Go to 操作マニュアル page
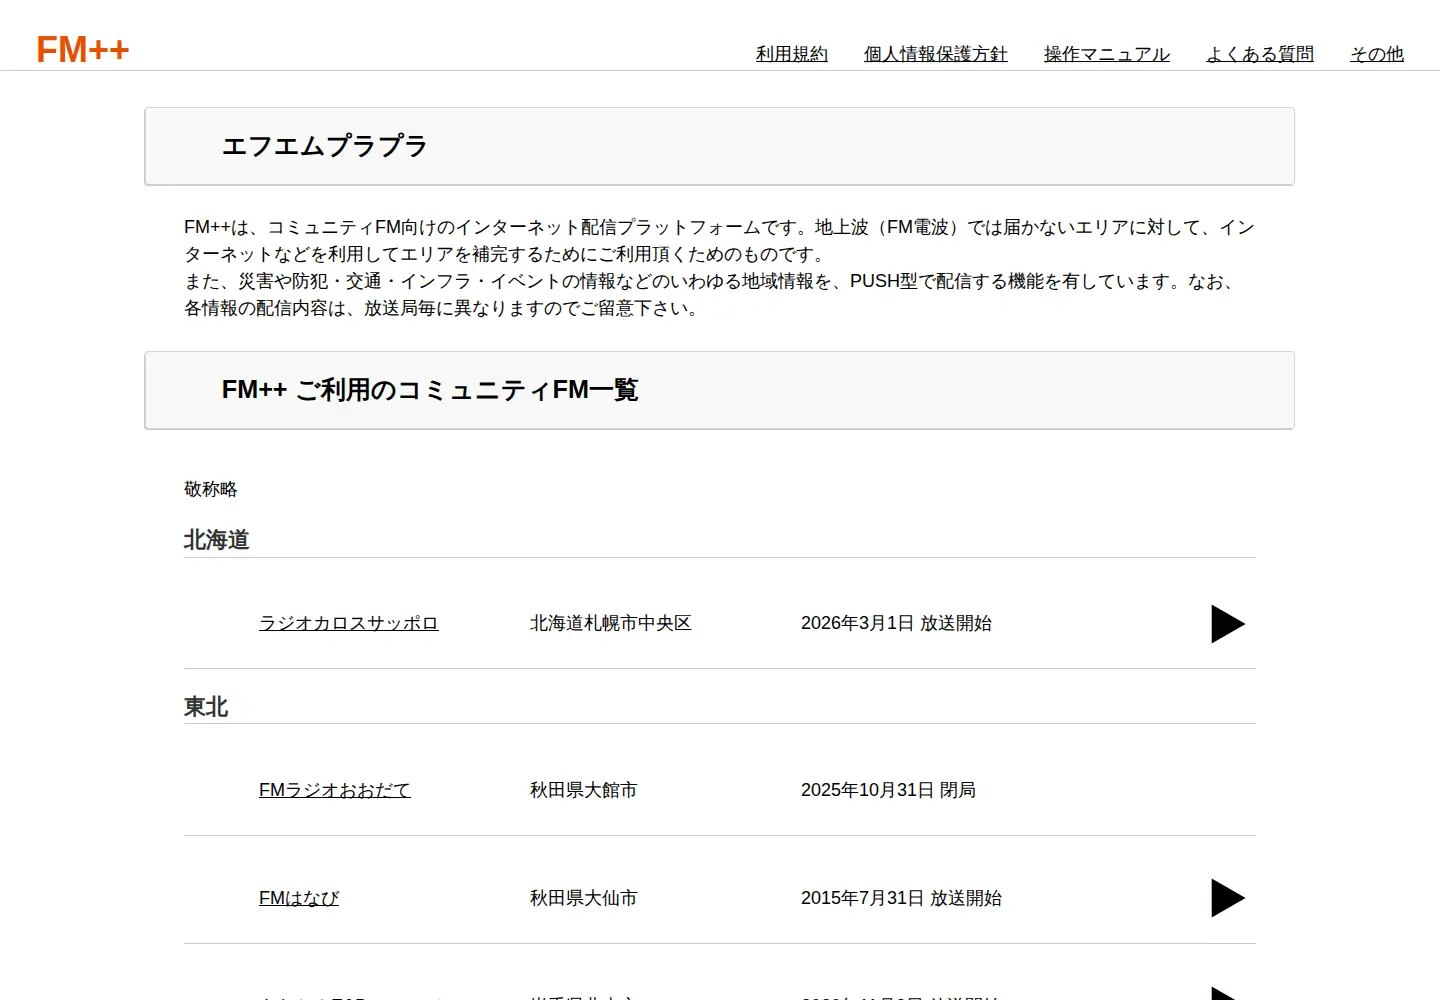1440x1000 pixels. point(1107,54)
